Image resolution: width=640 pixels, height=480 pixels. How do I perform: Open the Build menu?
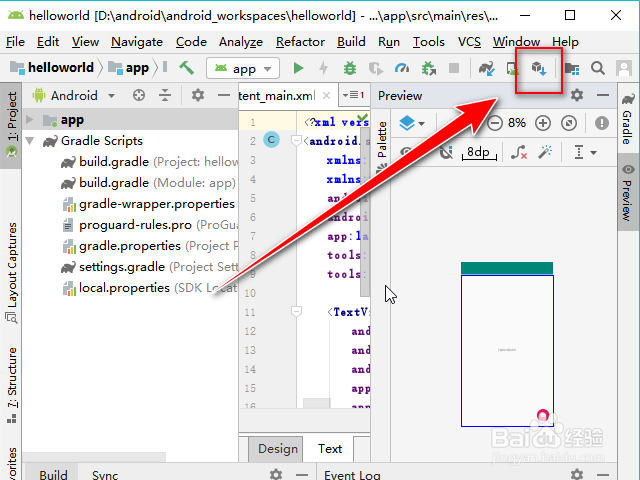351,42
